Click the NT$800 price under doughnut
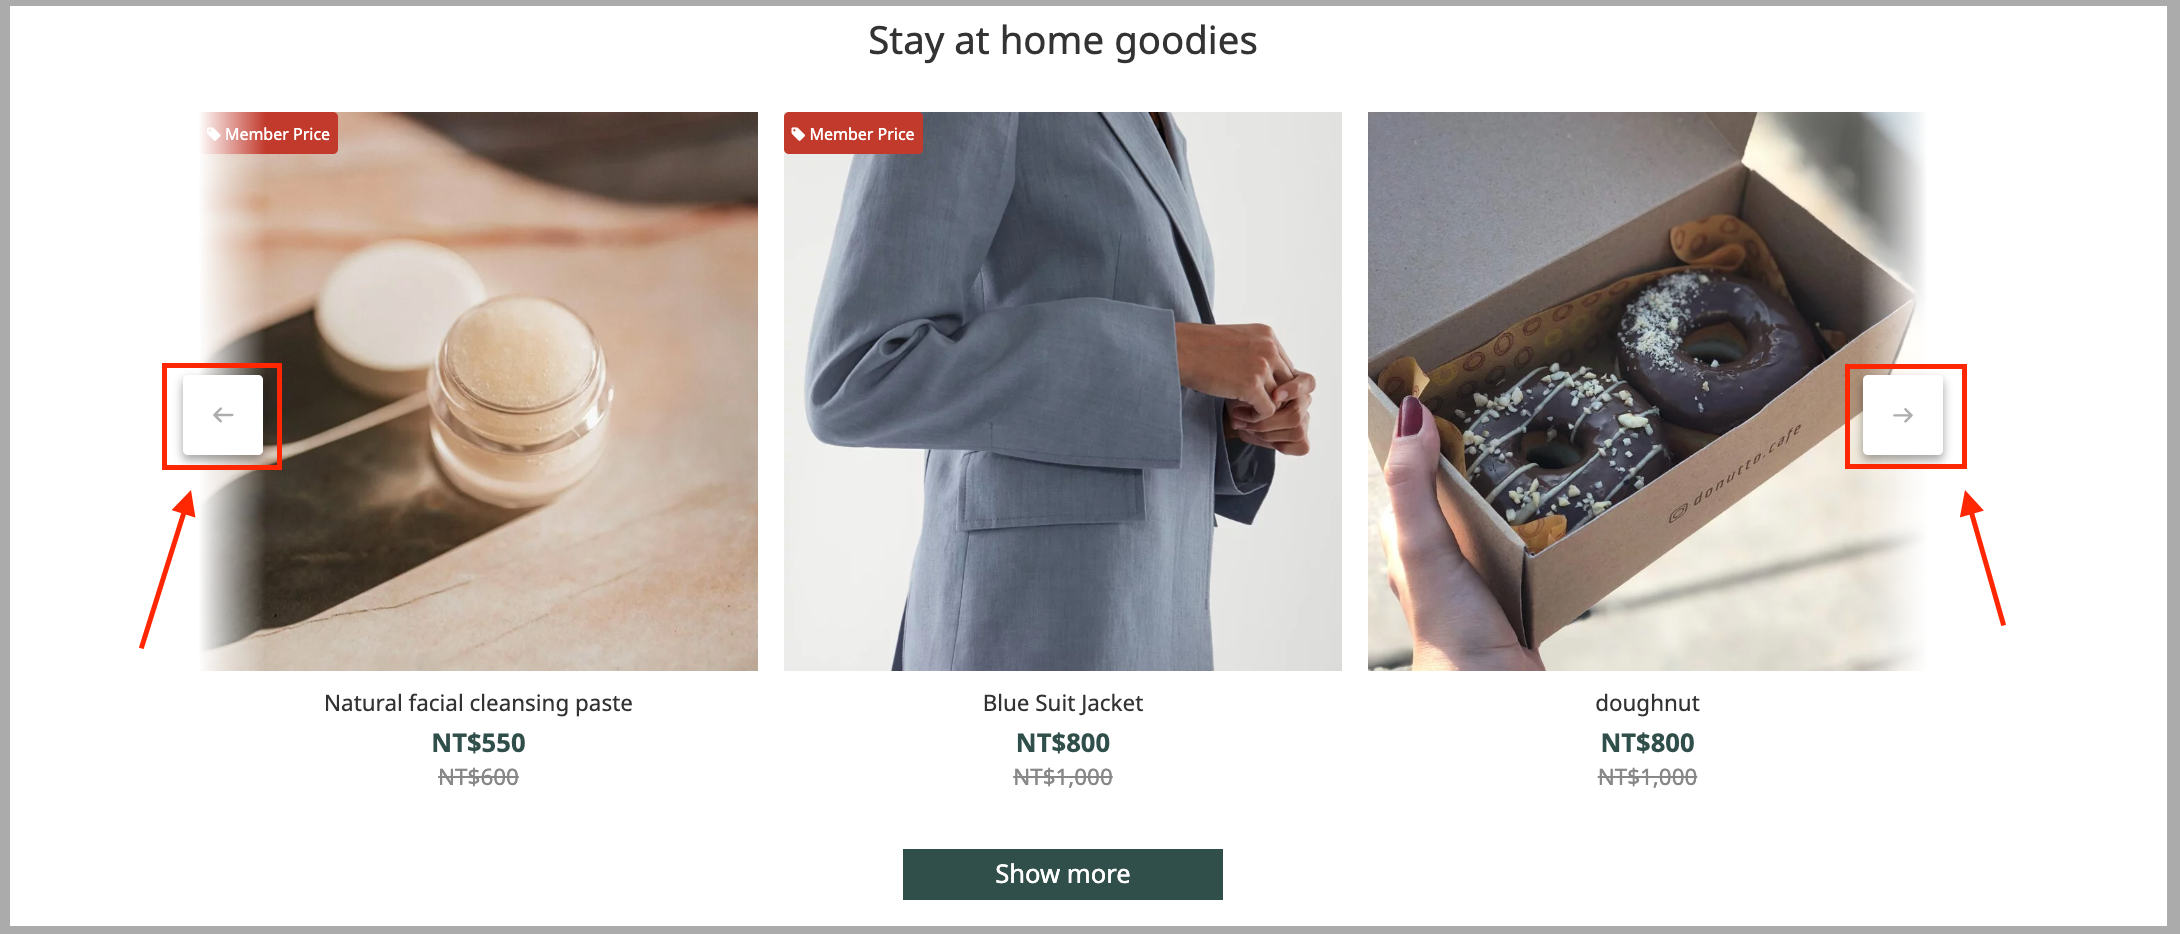 coord(1647,743)
